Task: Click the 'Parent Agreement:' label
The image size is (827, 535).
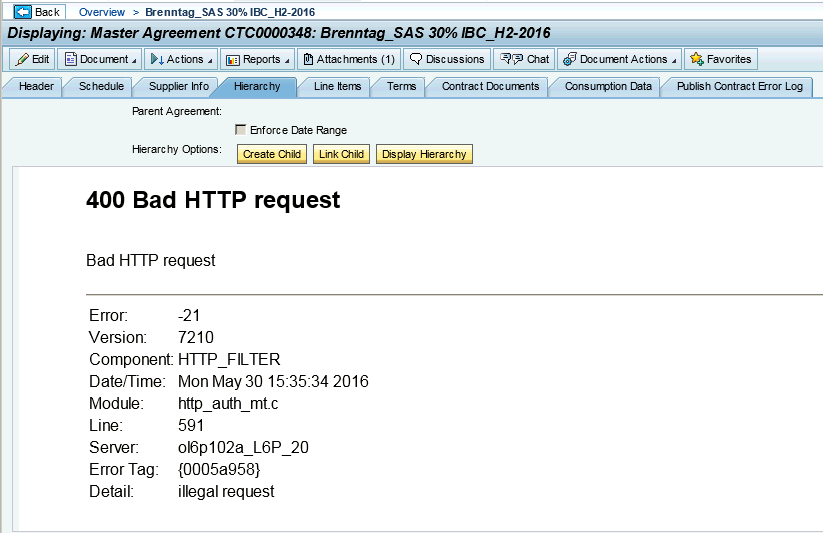Action: [x=177, y=111]
